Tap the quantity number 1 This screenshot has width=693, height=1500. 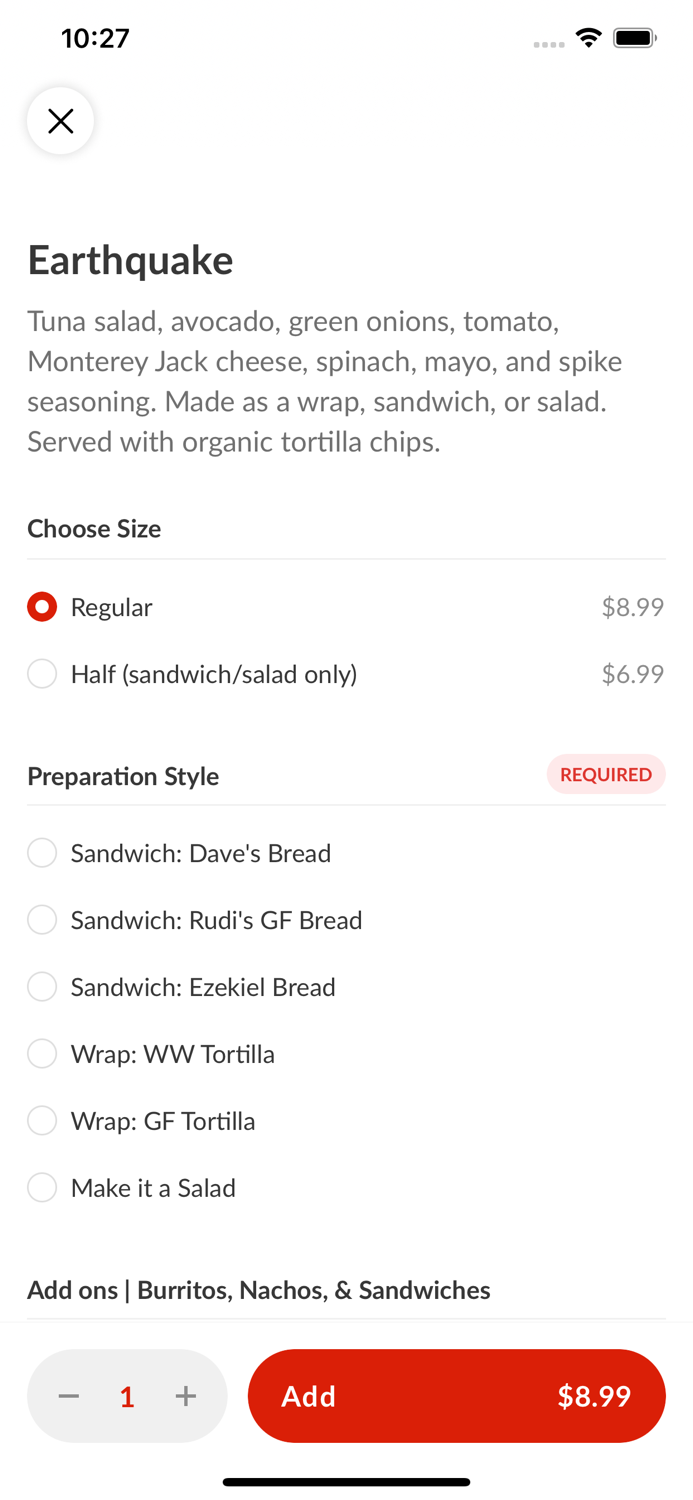tap(127, 1397)
